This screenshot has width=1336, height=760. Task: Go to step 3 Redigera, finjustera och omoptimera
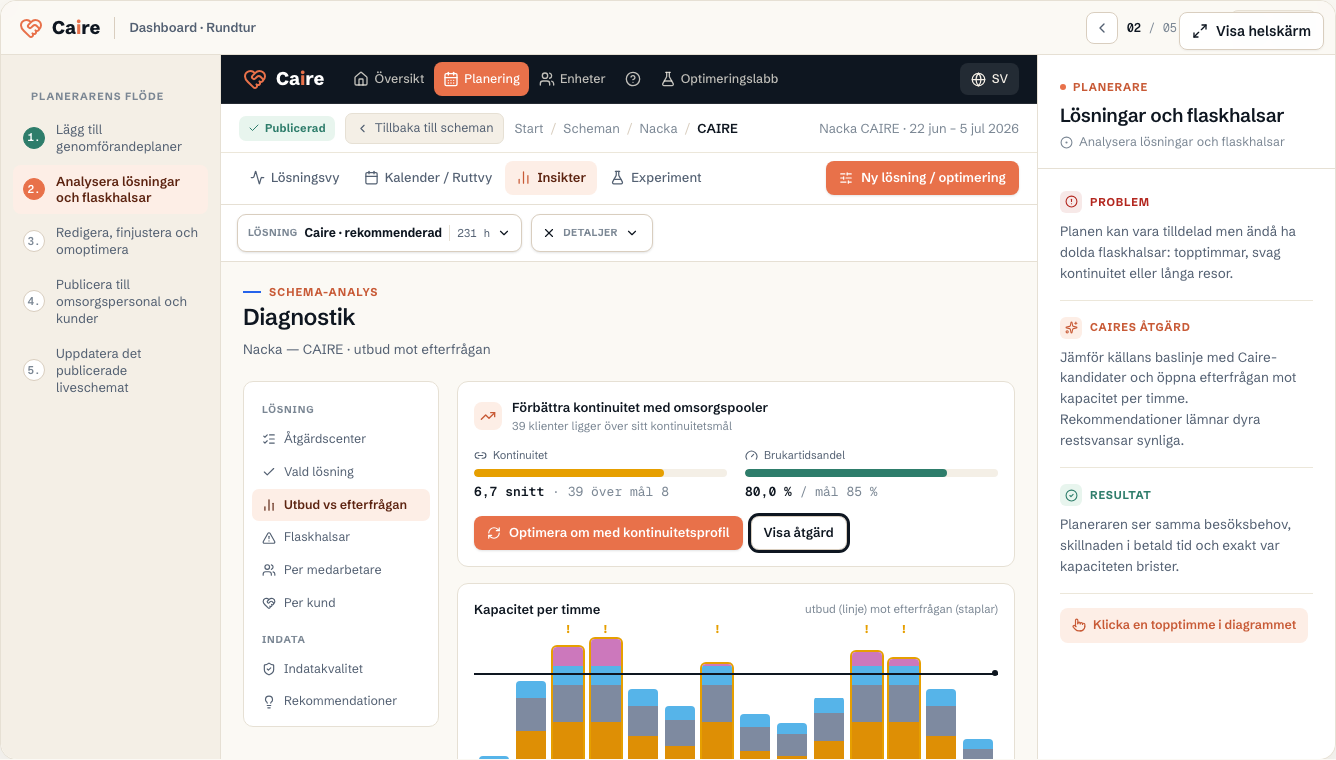click(110, 241)
